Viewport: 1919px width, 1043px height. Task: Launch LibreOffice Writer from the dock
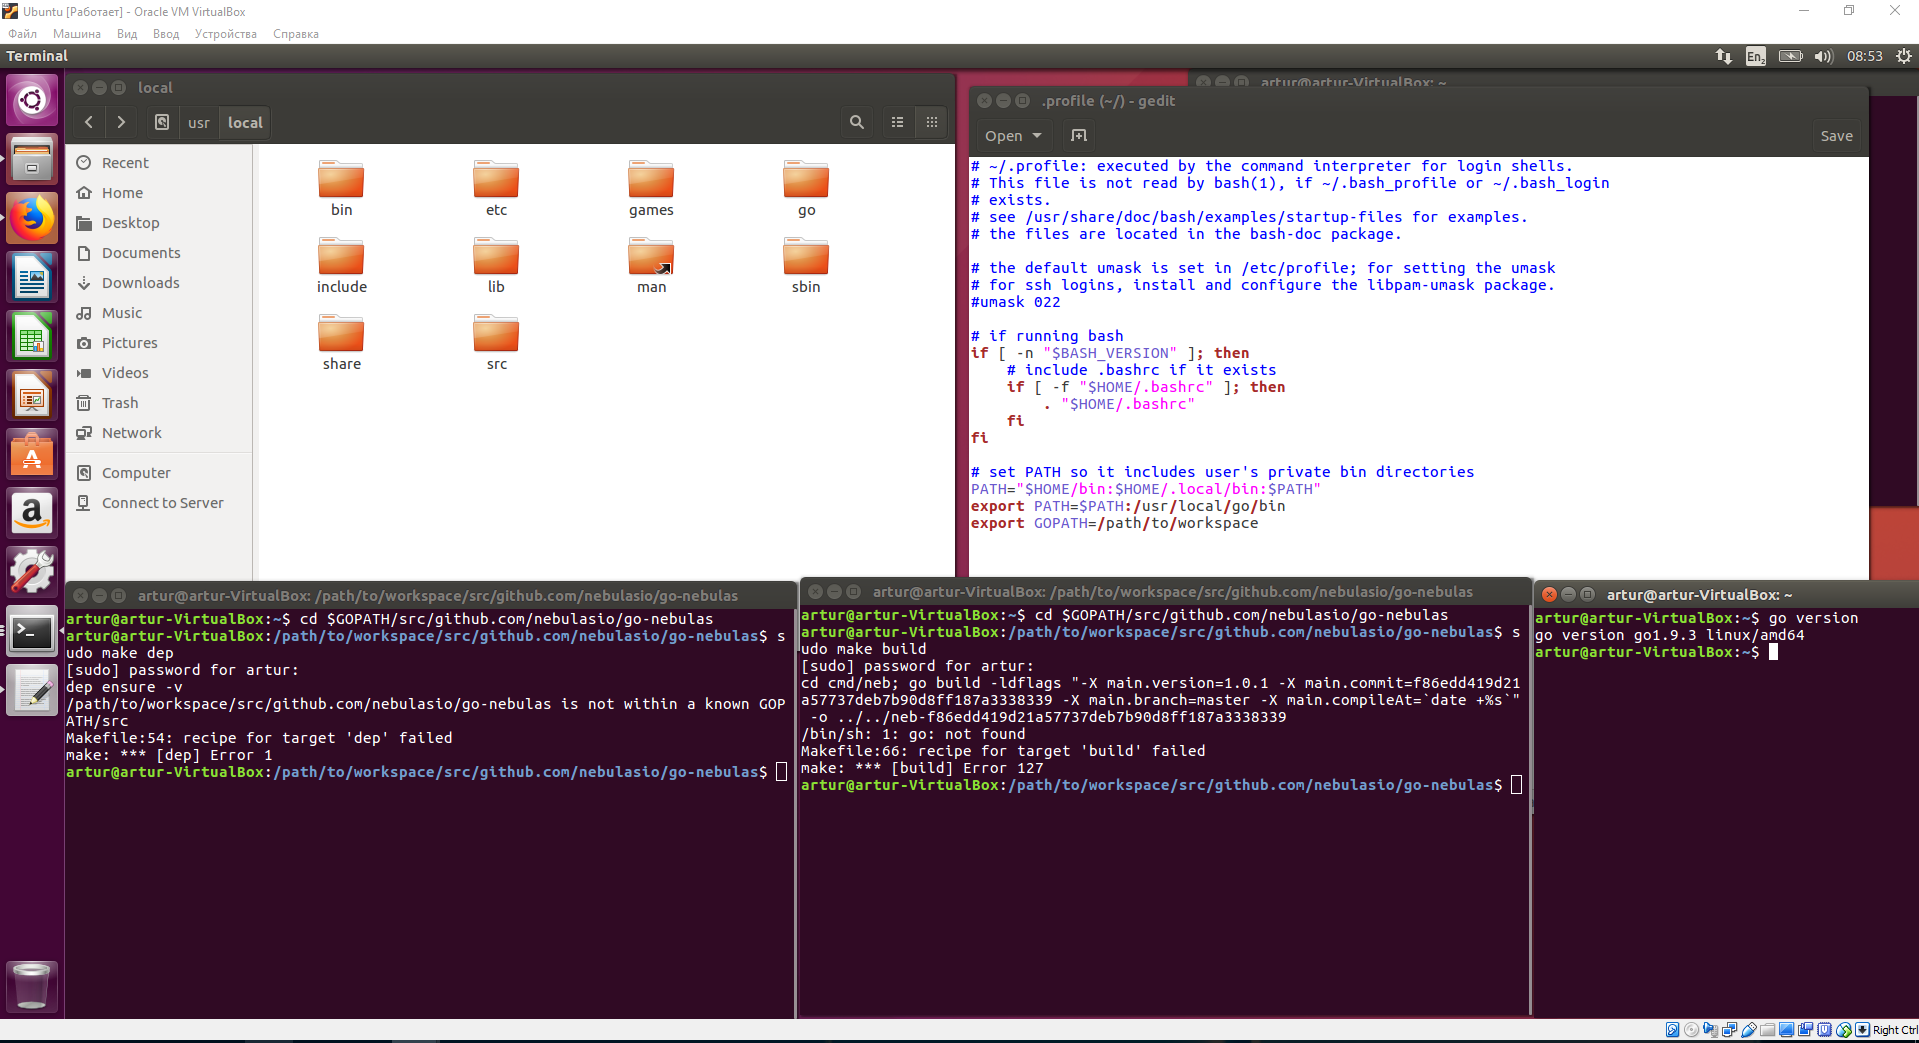pyautogui.click(x=32, y=277)
